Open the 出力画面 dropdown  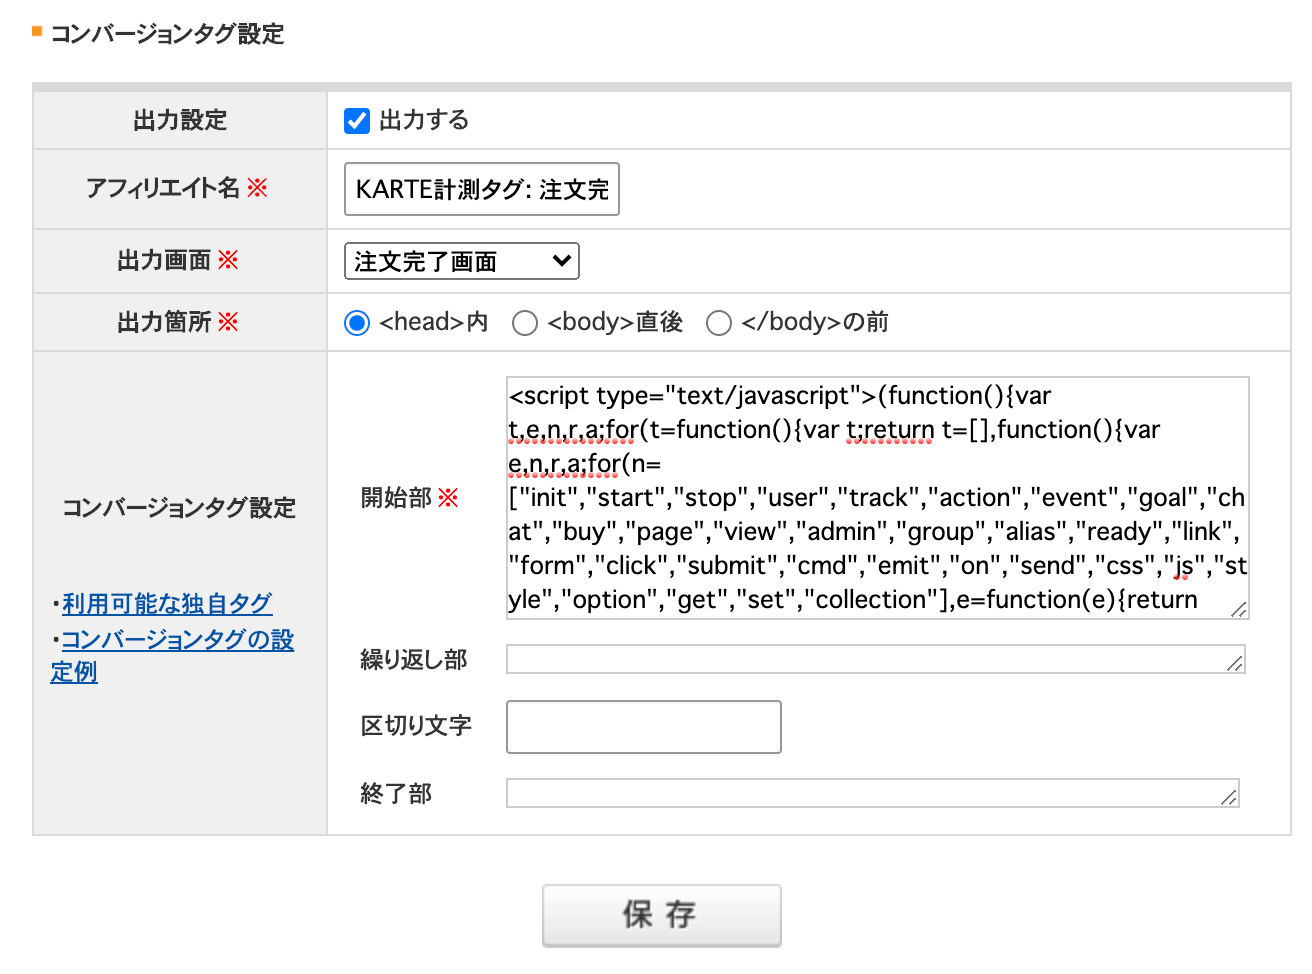point(462,261)
